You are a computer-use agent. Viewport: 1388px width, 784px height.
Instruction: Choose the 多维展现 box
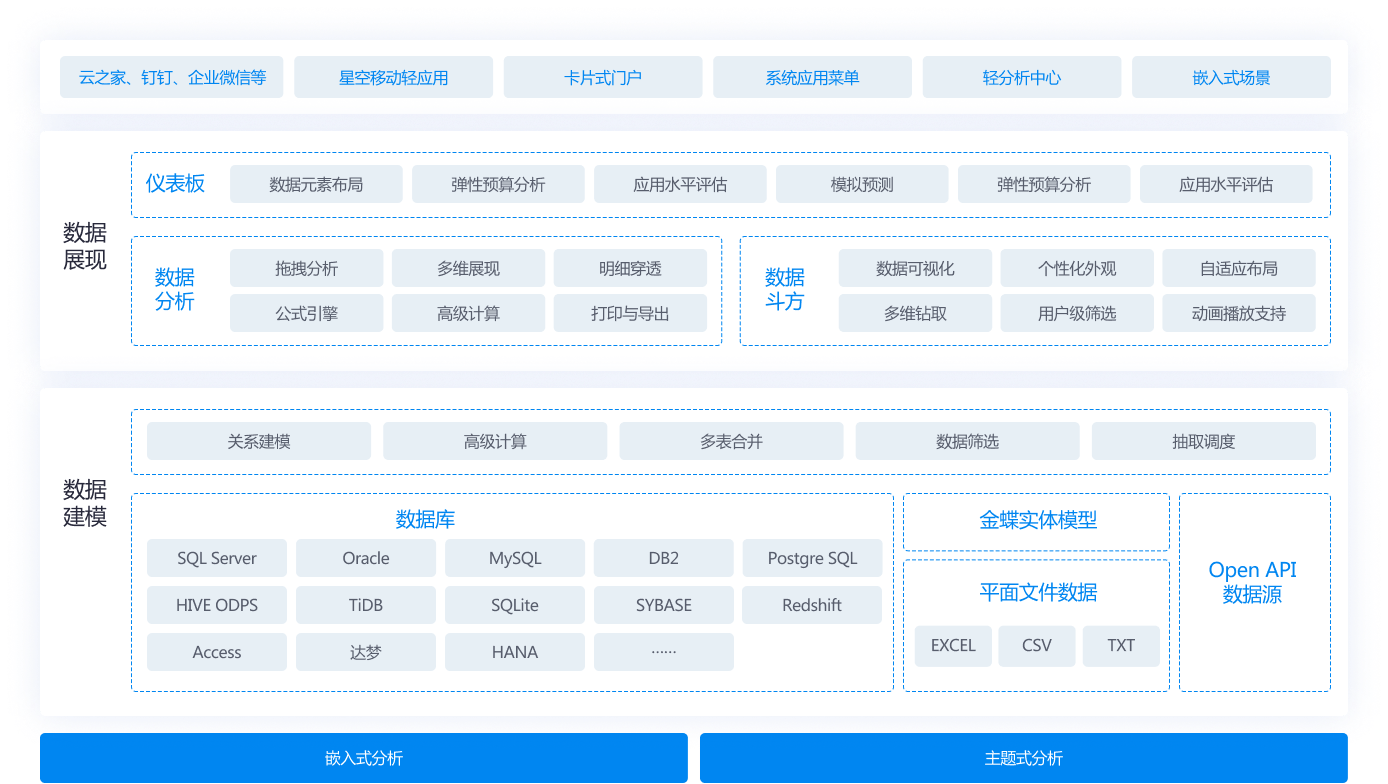coord(468,268)
